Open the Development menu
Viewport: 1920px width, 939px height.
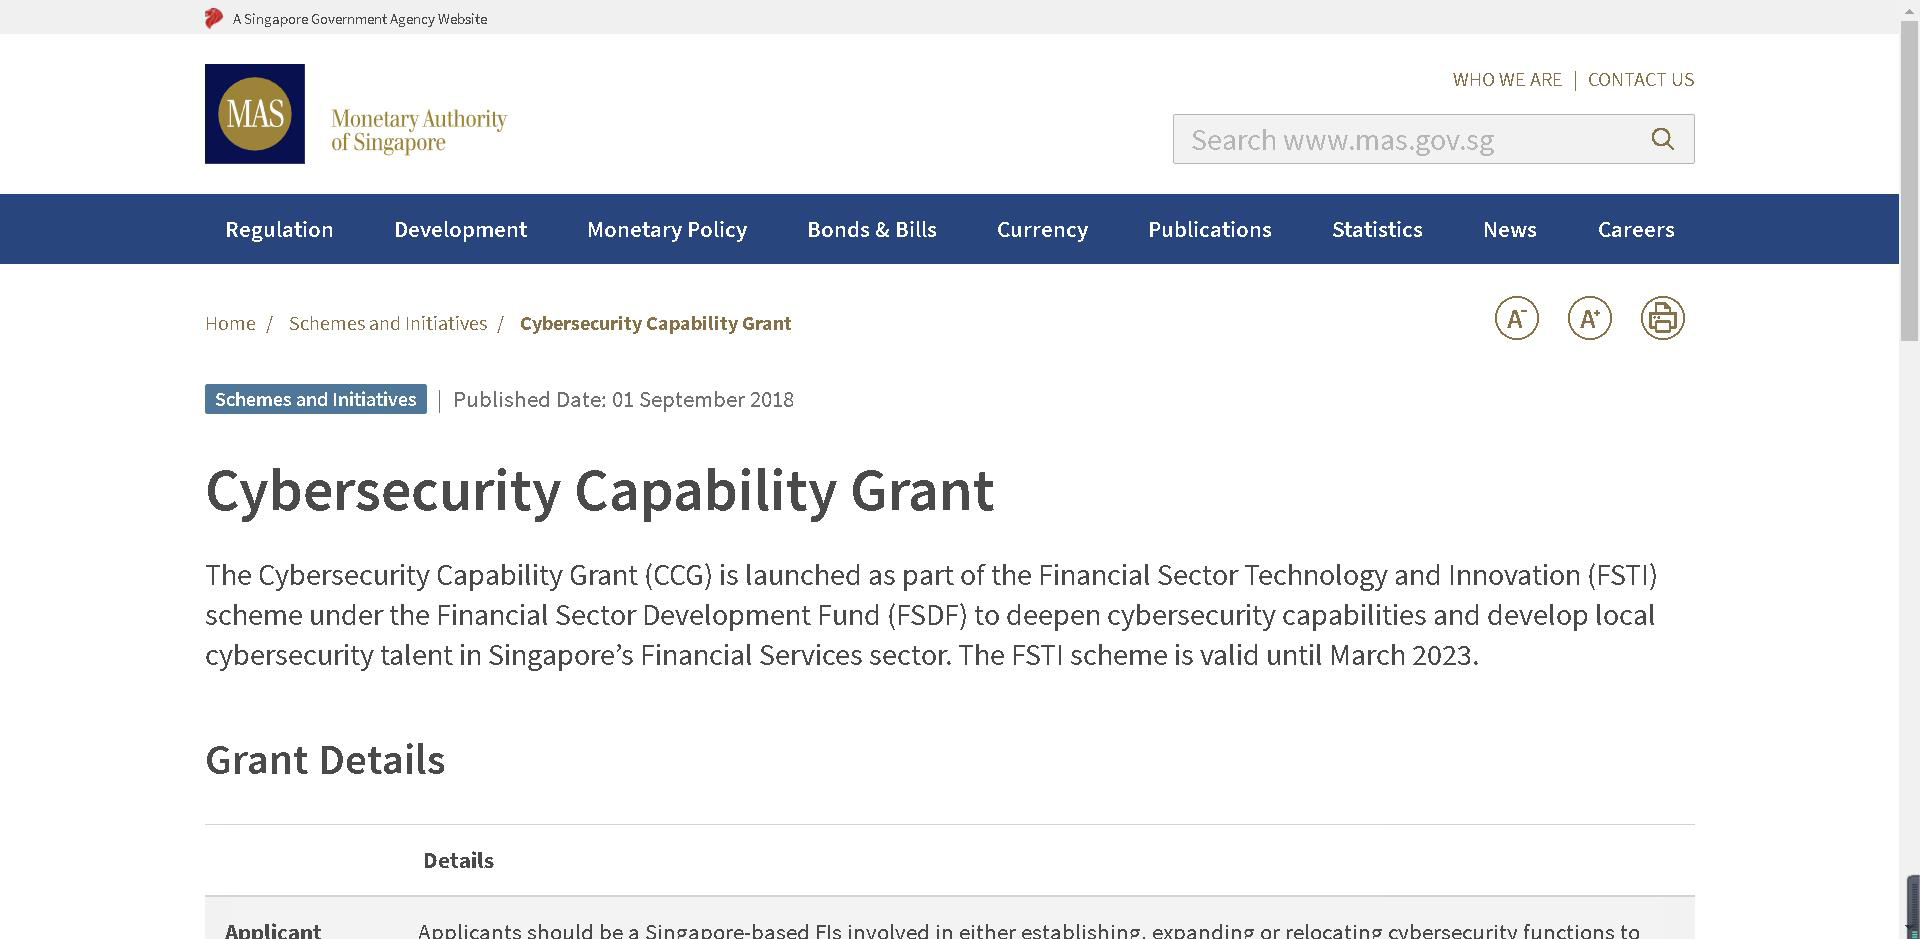460,229
